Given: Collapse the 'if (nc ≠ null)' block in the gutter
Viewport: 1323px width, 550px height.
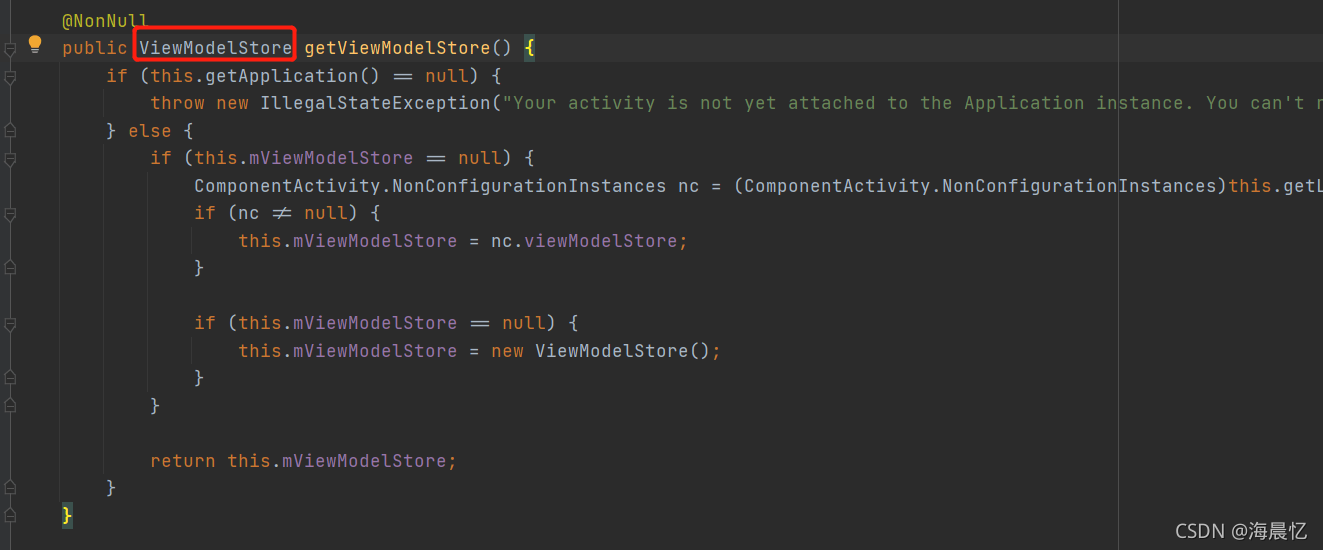Looking at the screenshot, I should coord(10,213).
